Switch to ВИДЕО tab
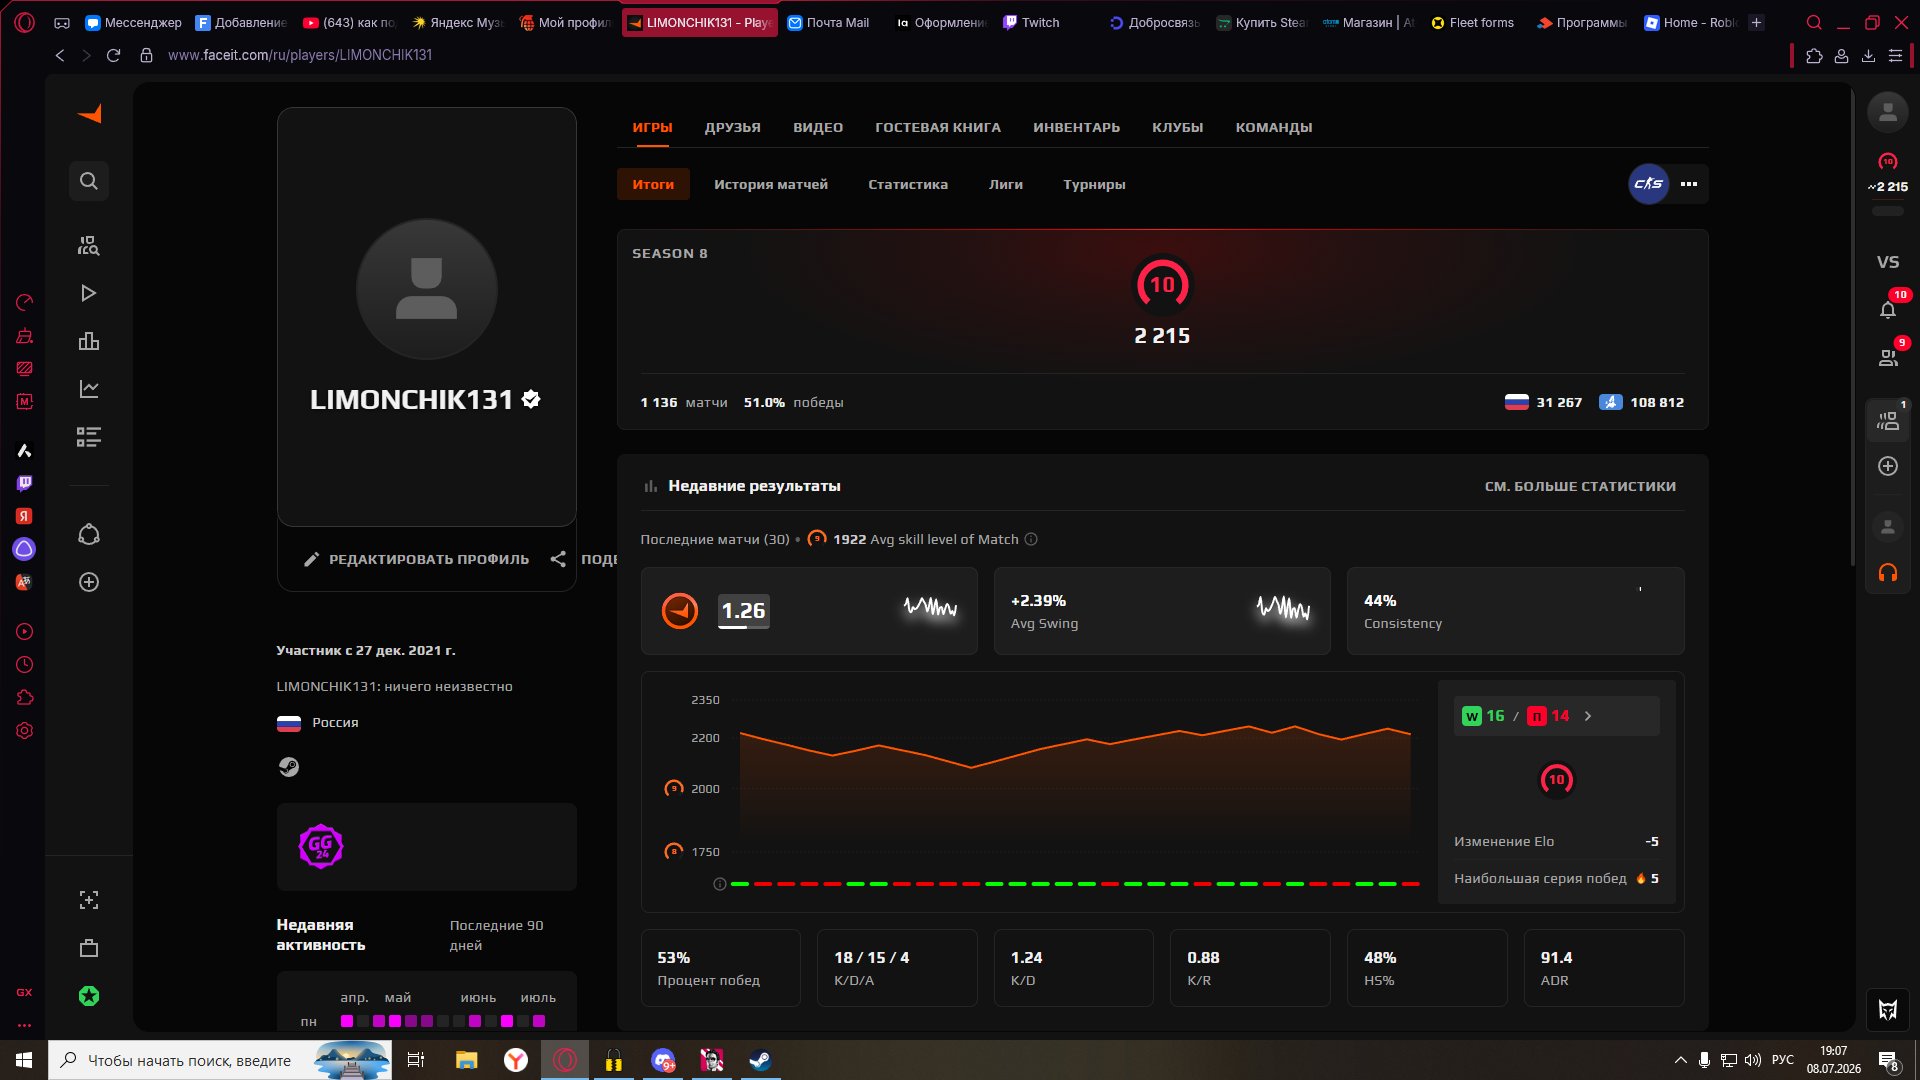The image size is (1920, 1080). pyautogui.click(x=818, y=128)
